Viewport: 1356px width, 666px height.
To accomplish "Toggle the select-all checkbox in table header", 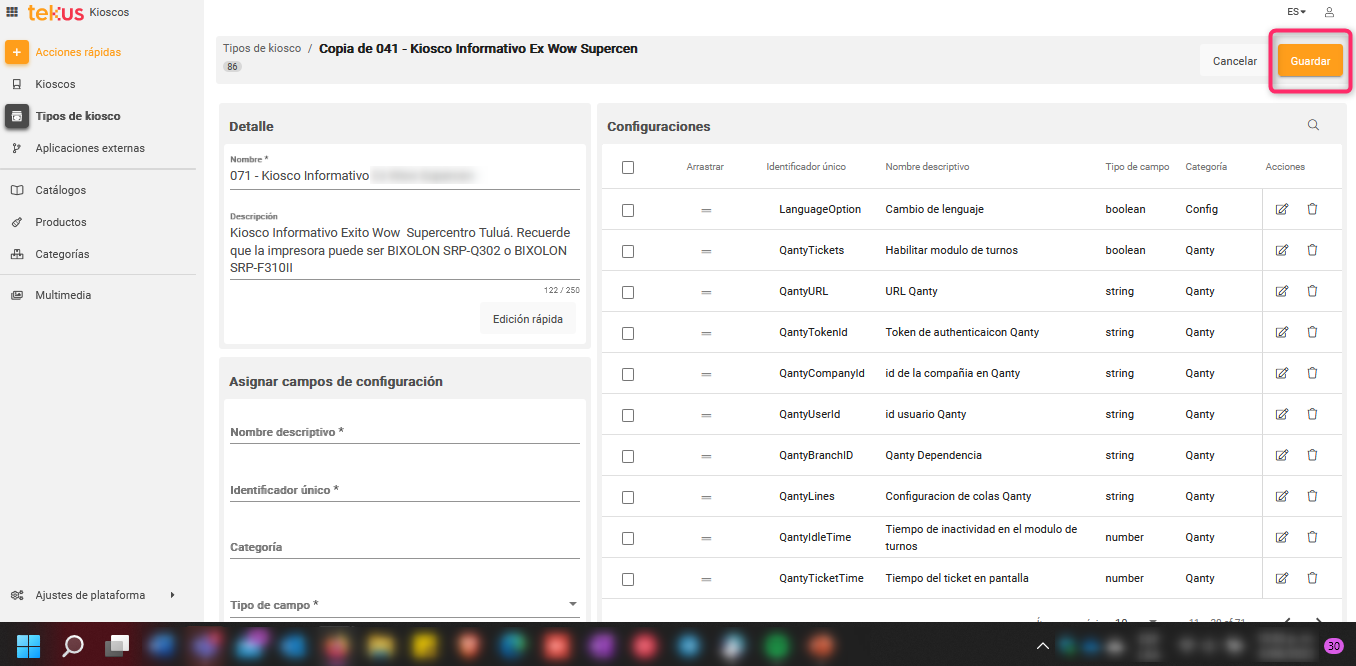I will [628, 167].
